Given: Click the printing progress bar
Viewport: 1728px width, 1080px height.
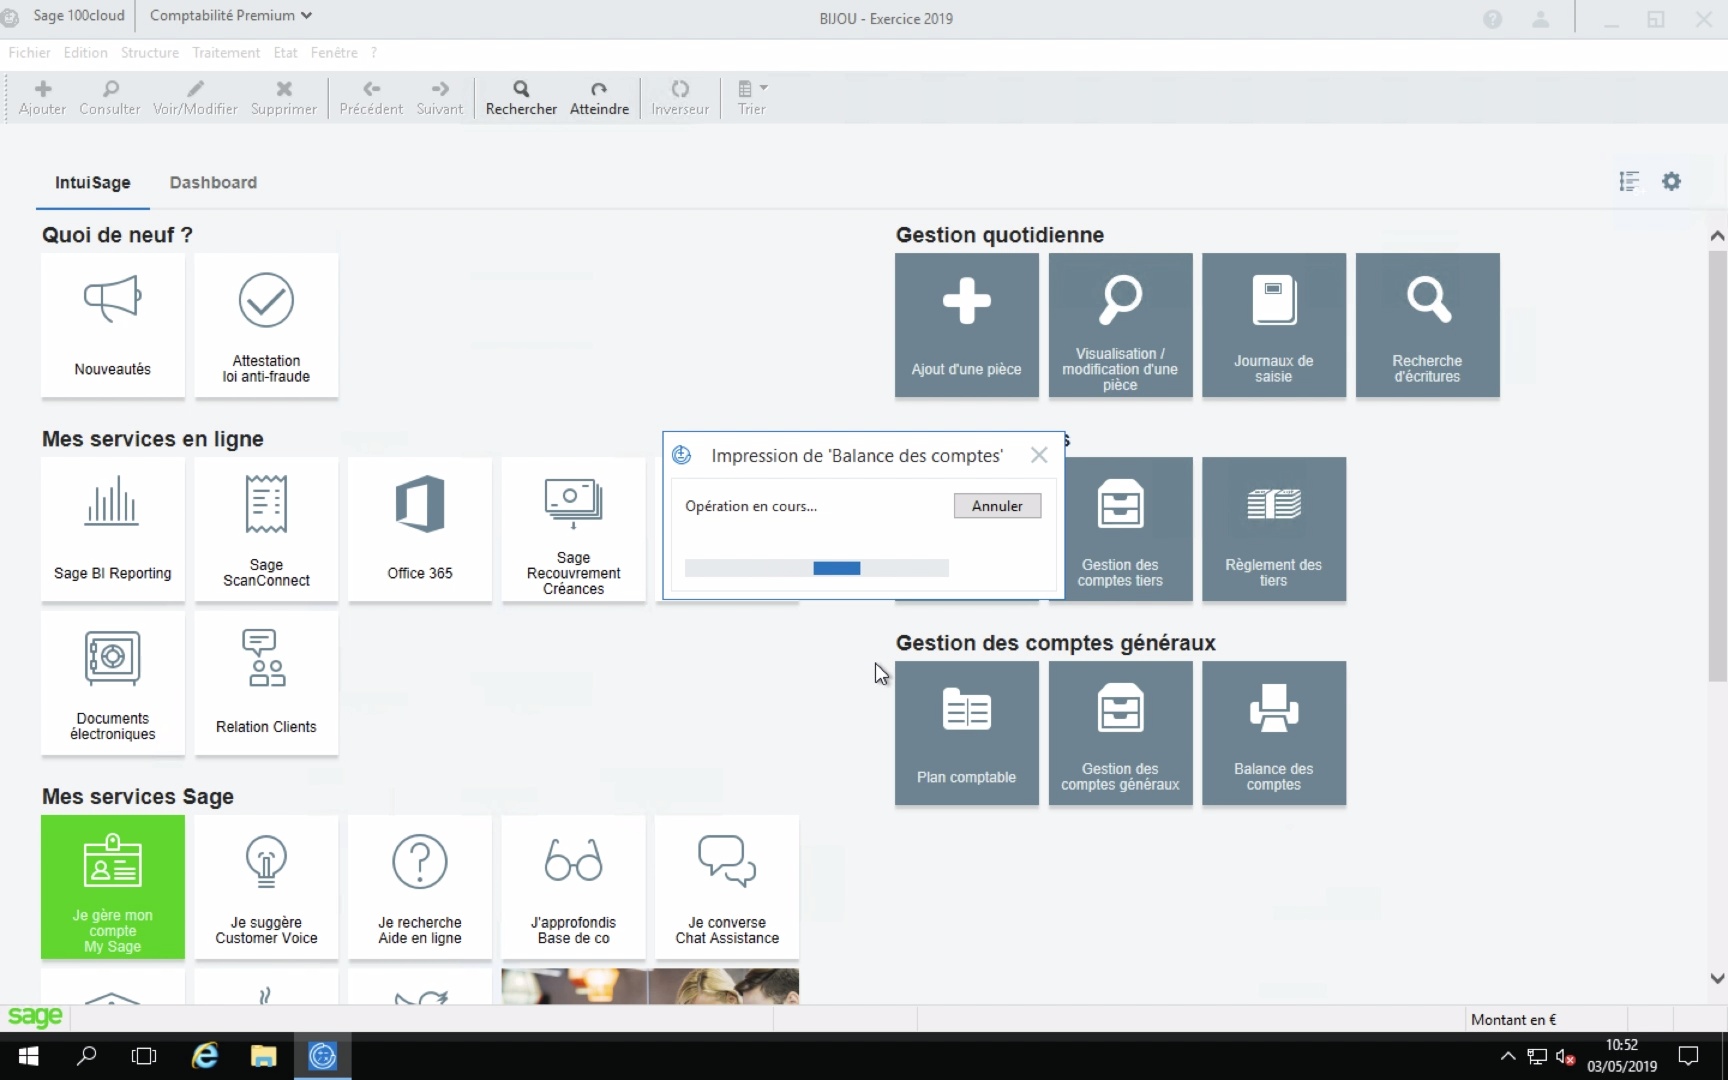Looking at the screenshot, I should (x=817, y=568).
